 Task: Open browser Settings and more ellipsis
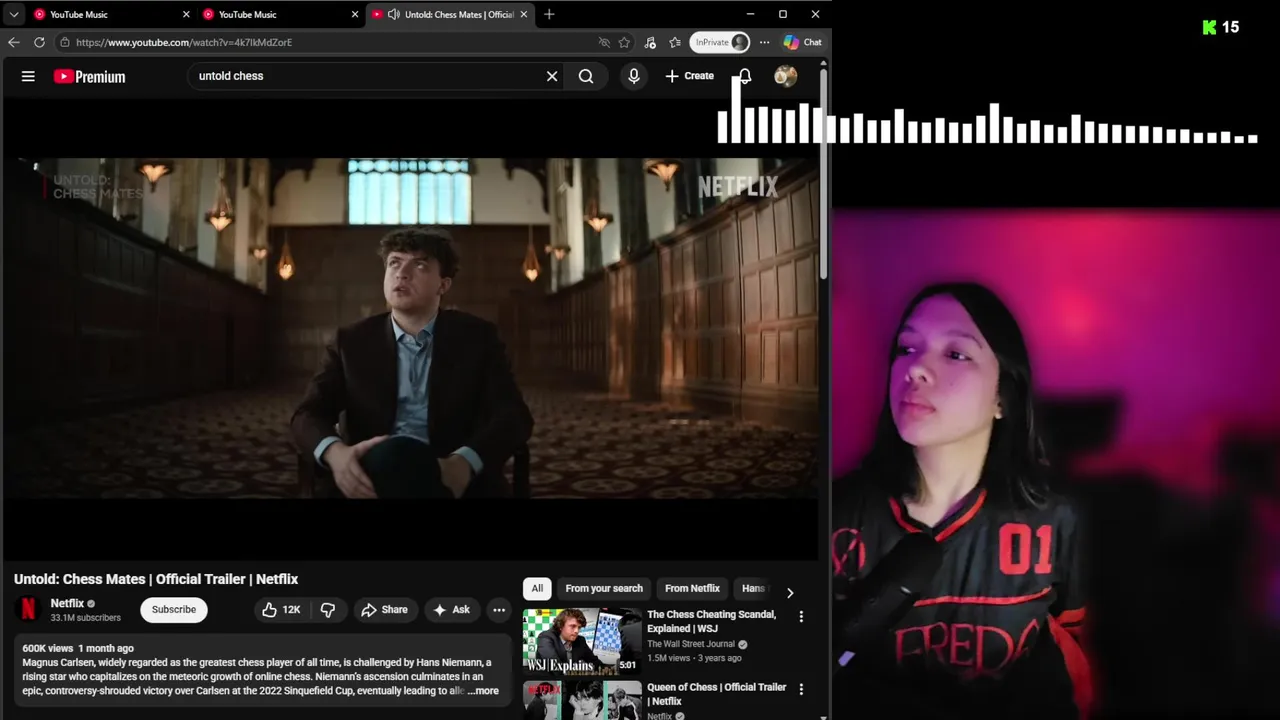pos(764,42)
